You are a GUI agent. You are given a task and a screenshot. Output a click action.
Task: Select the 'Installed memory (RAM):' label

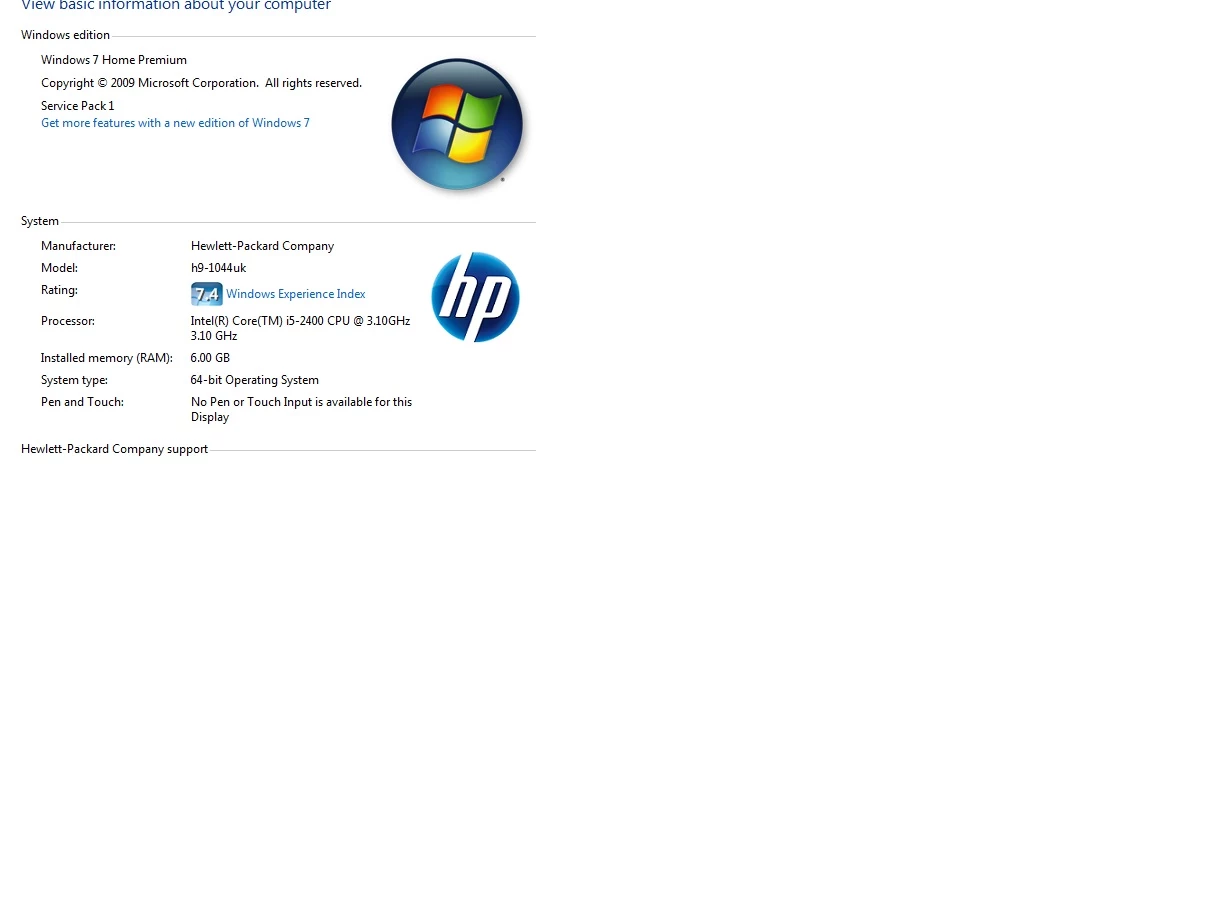(107, 358)
